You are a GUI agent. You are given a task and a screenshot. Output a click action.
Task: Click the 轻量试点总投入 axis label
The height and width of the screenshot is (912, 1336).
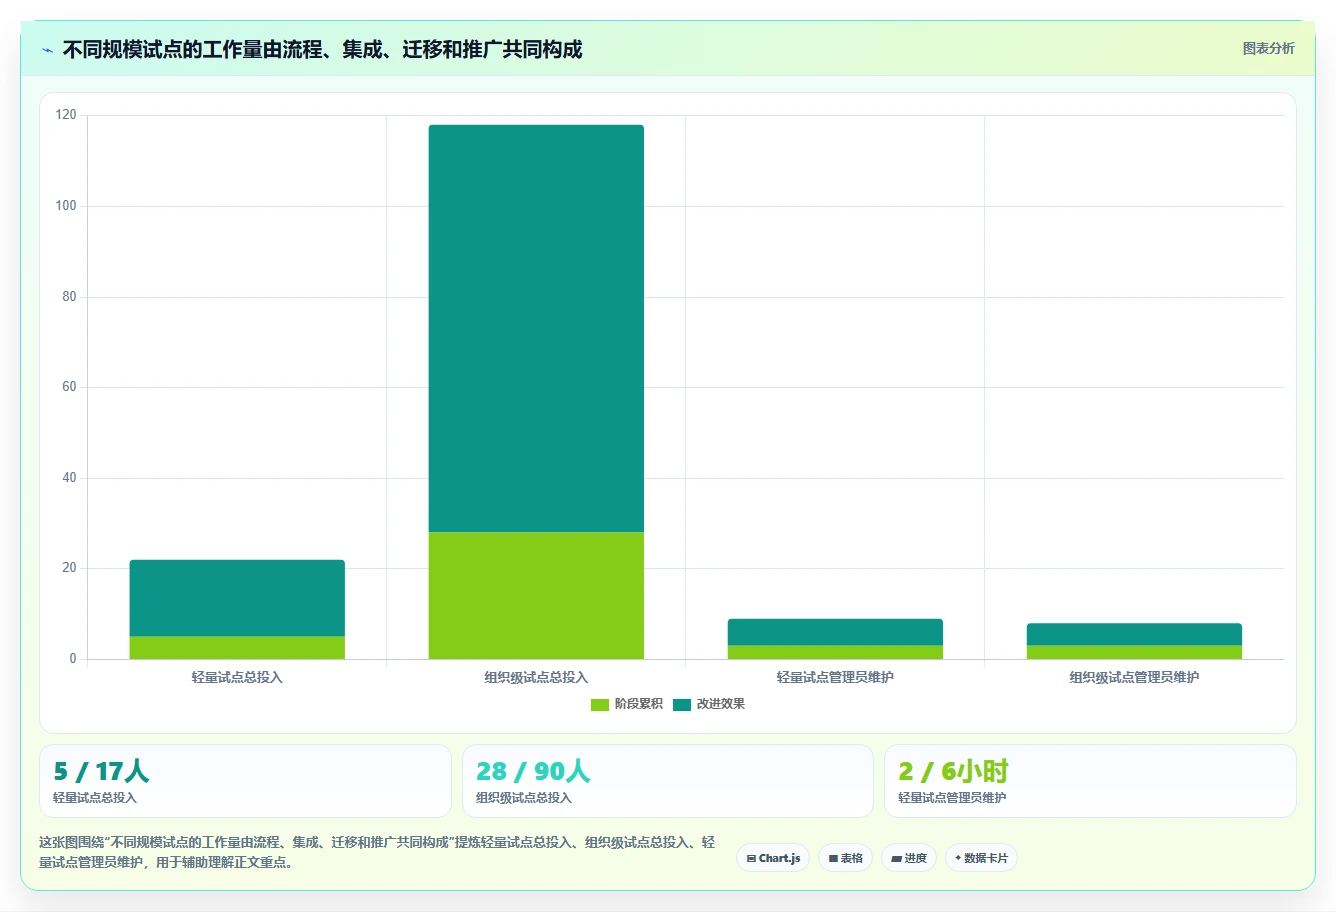click(x=237, y=677)
